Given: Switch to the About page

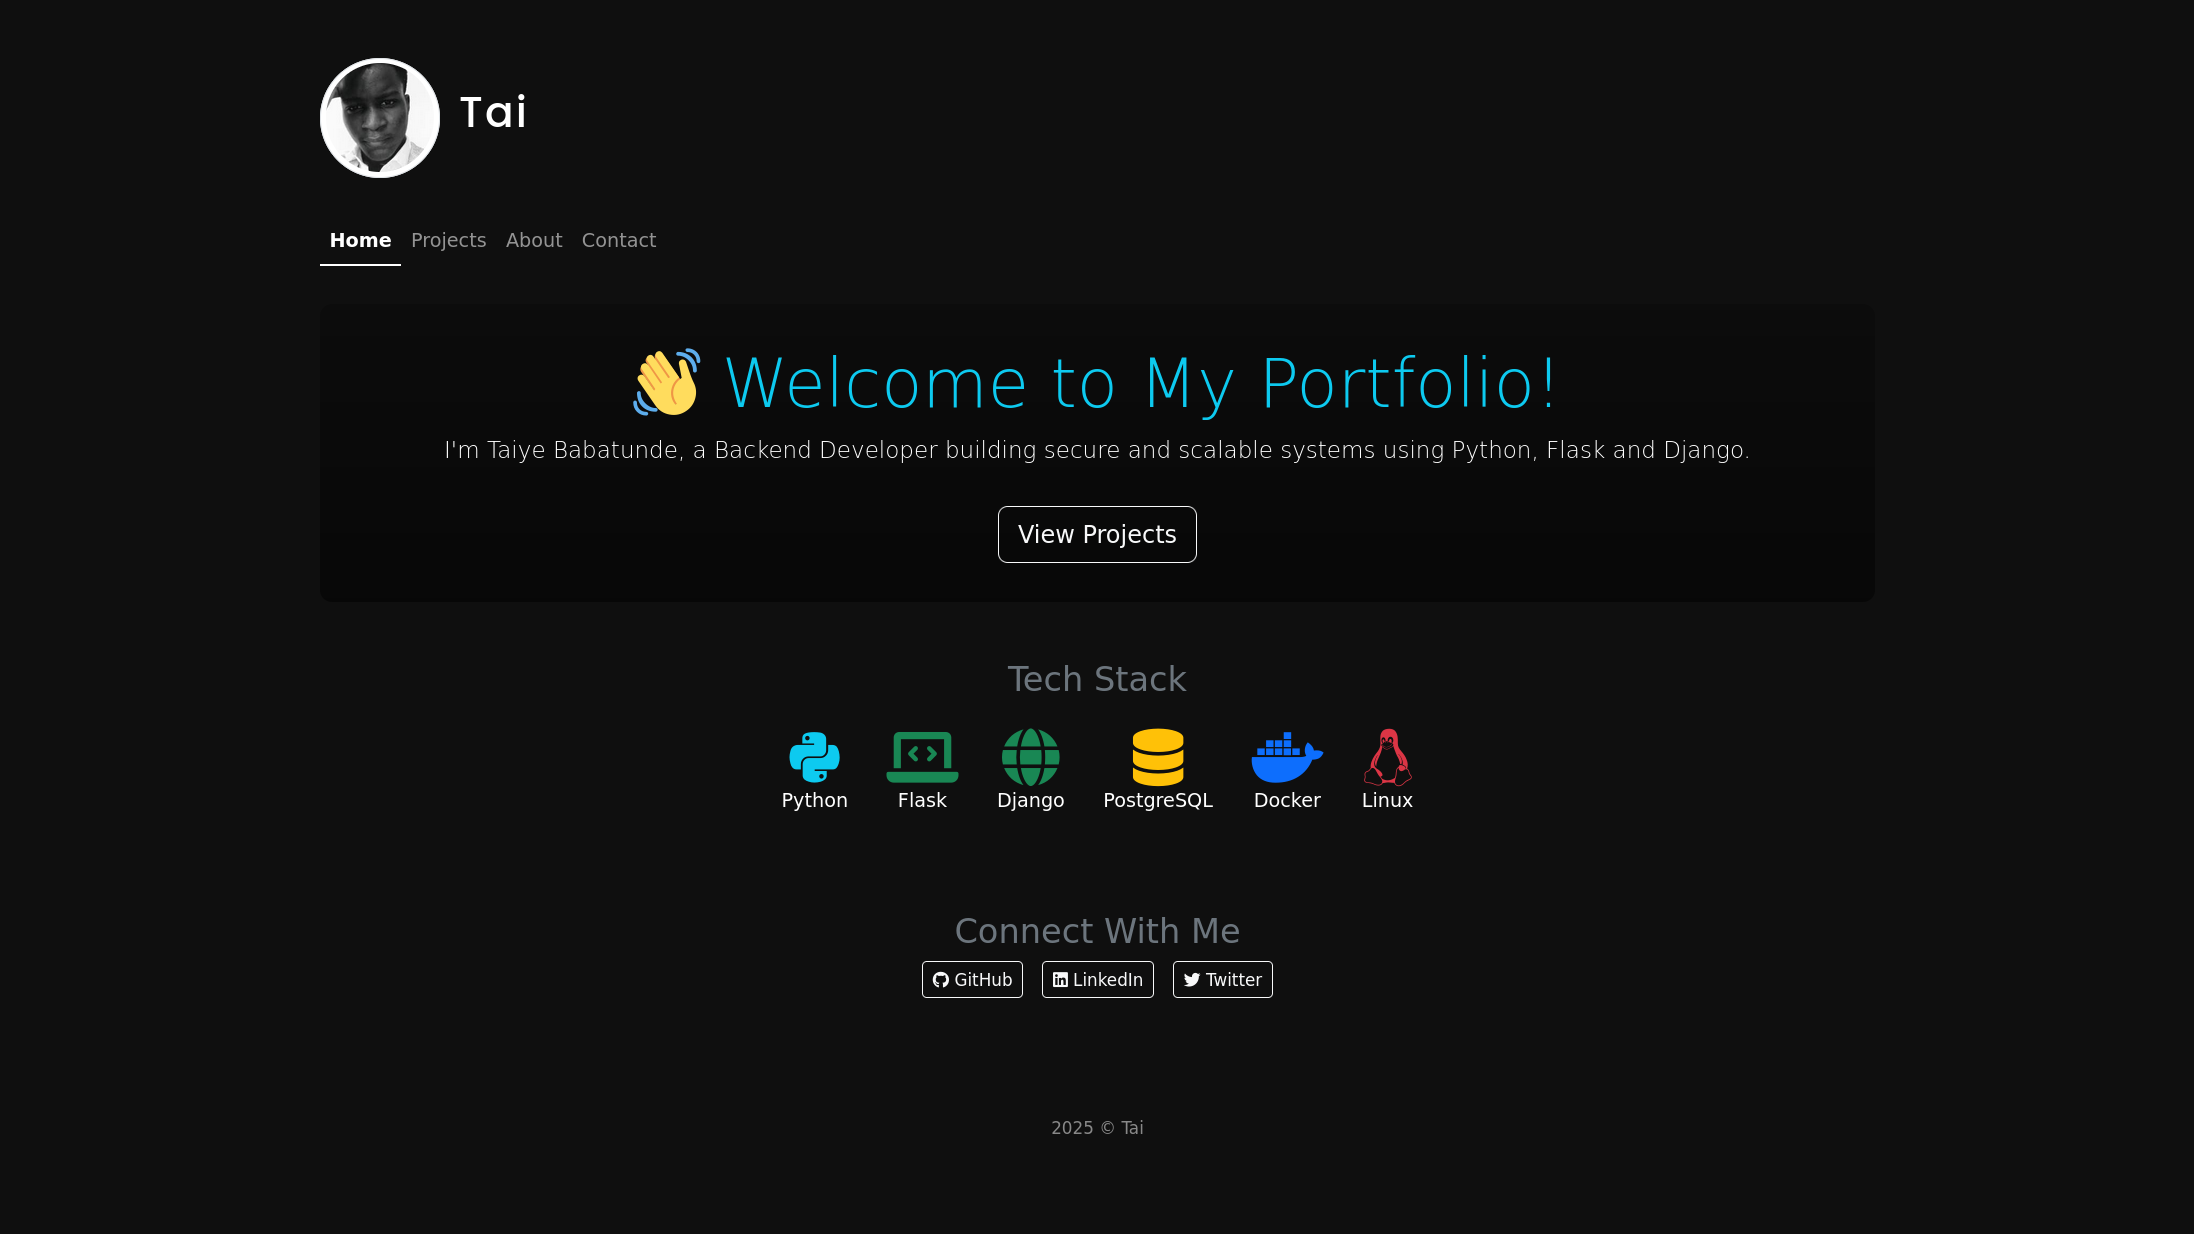Looking at the screenshot, I should 534,240.
